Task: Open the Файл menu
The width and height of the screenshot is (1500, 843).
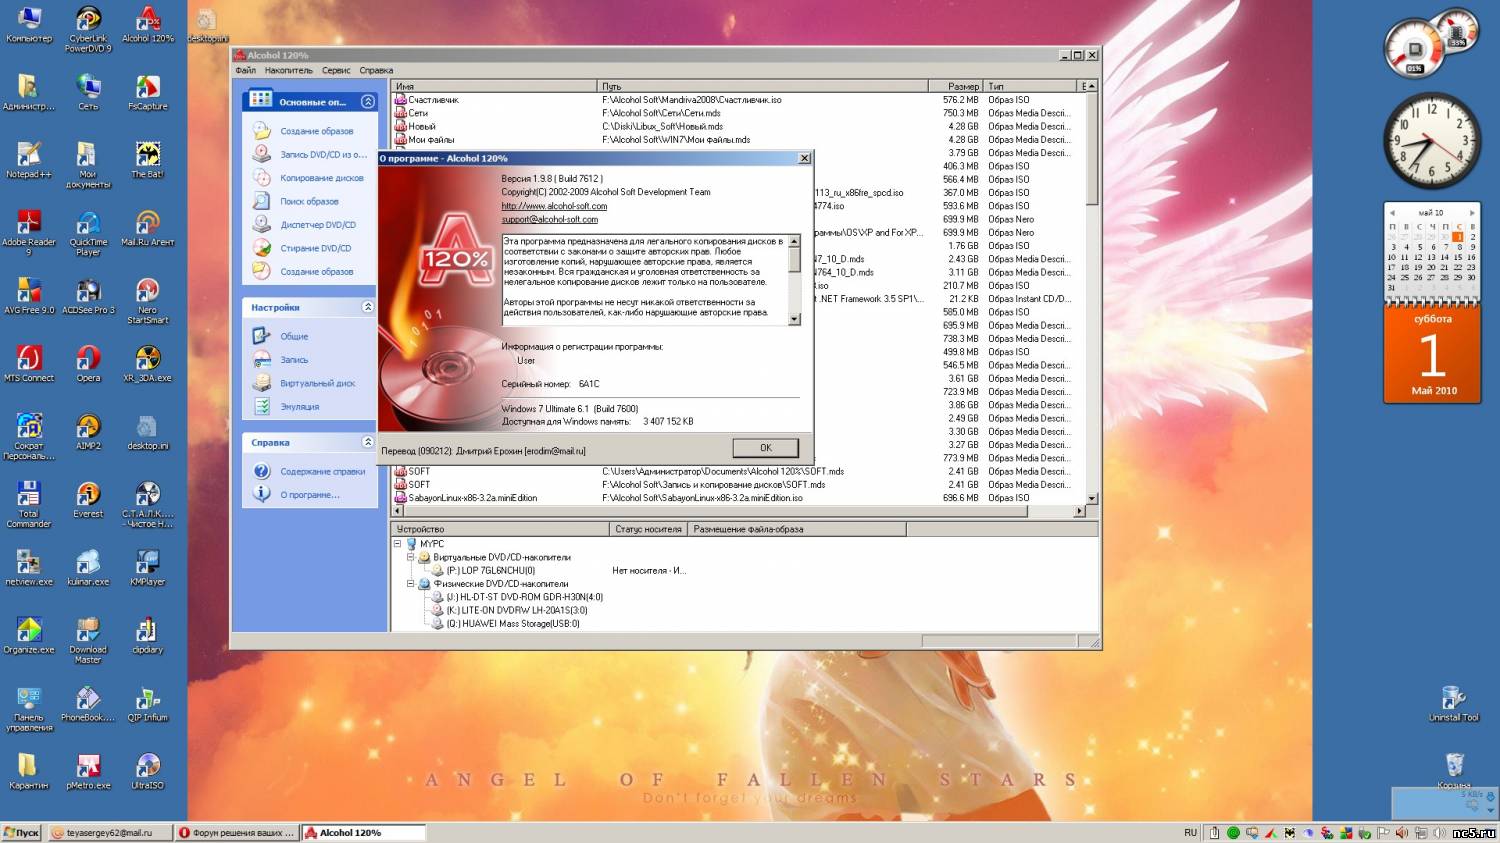Action: [245, 71]
